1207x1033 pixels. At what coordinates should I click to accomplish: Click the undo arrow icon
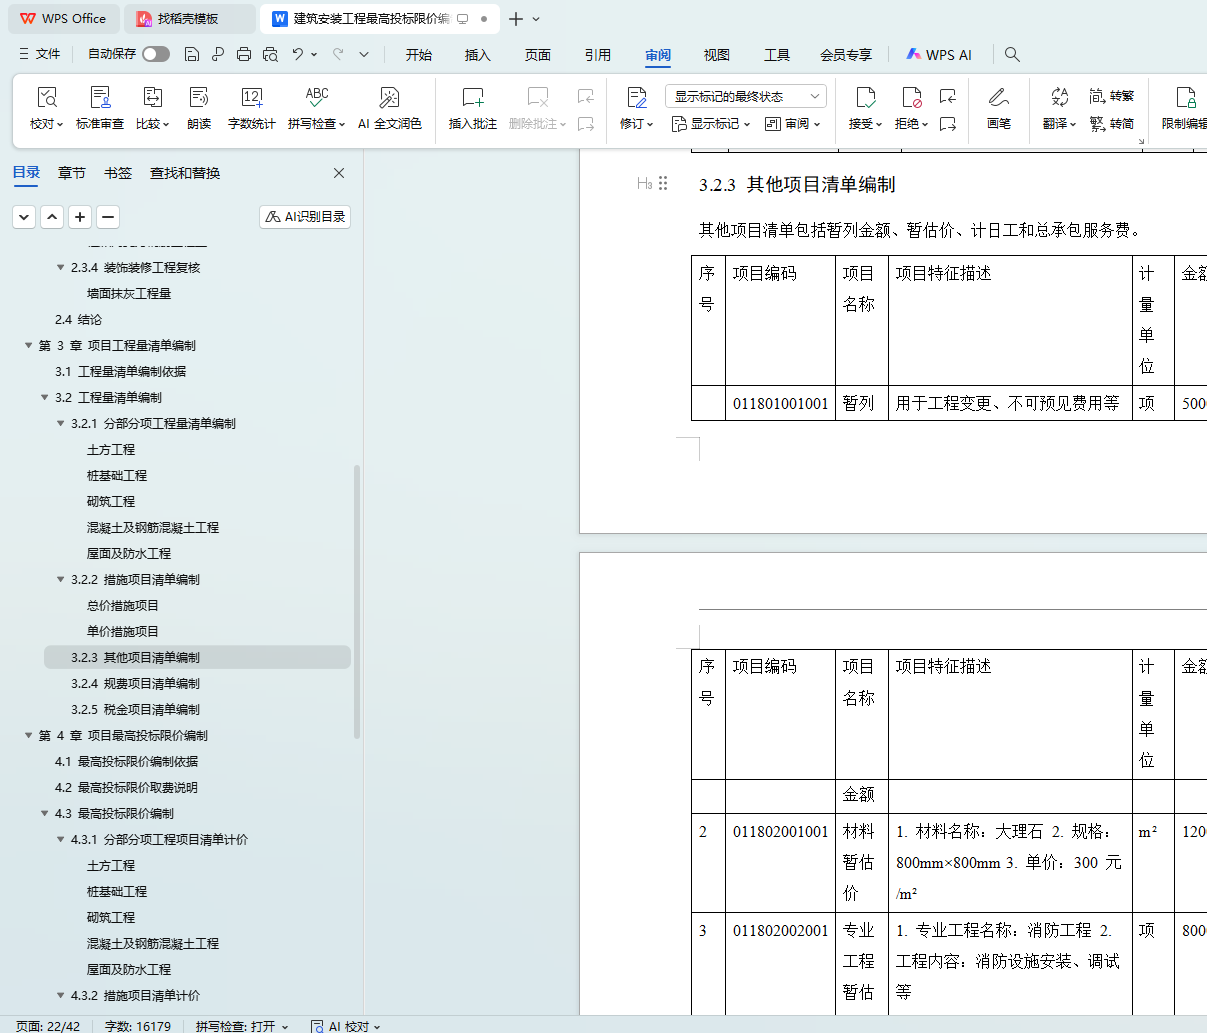tap(298, 54)
